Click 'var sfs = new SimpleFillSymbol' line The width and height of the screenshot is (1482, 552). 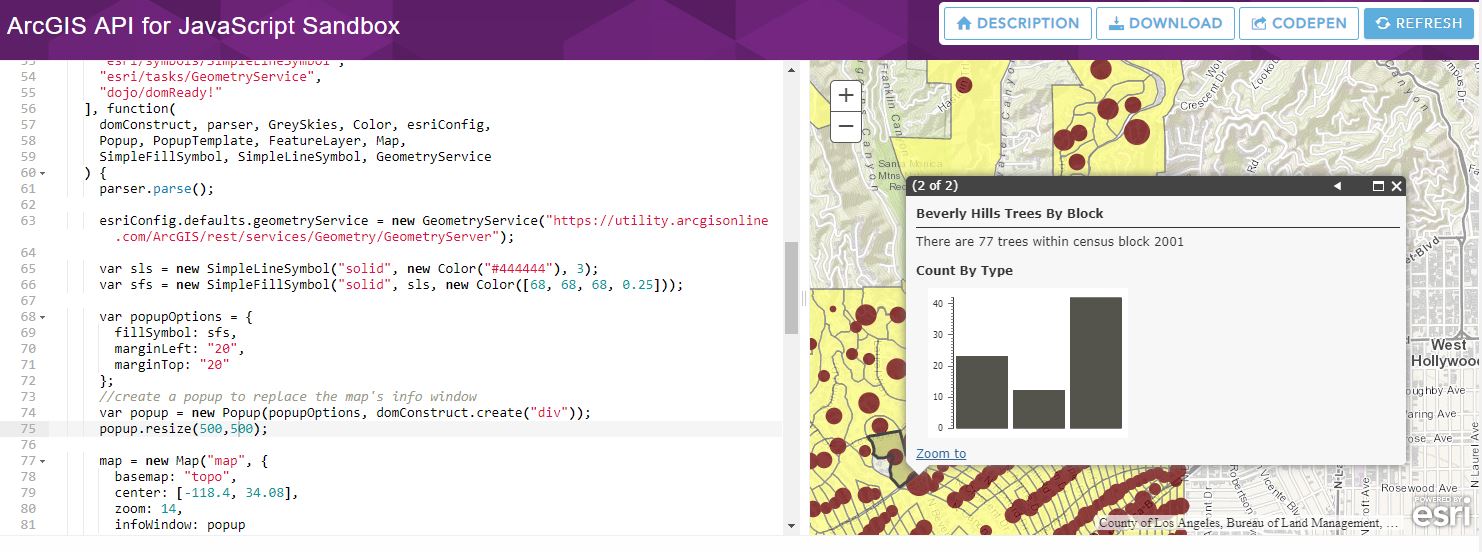pos(391,285)
